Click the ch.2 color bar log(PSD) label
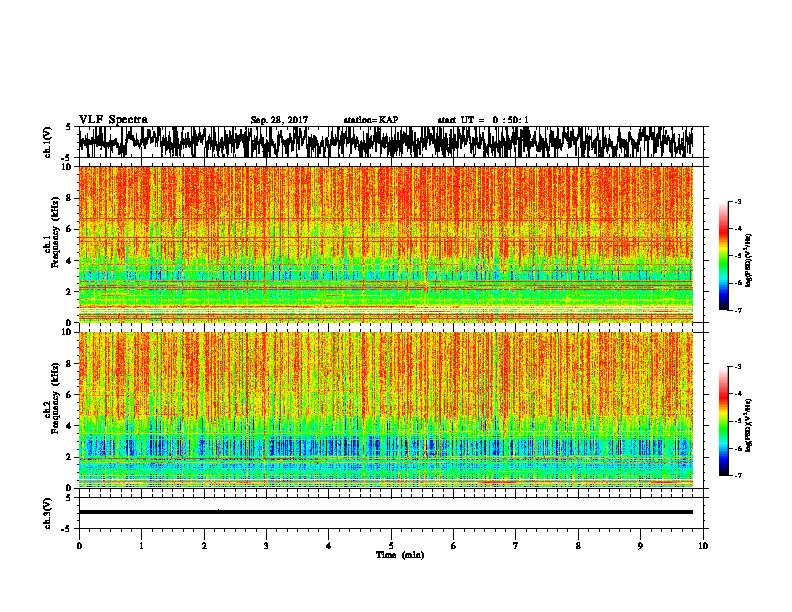 click(x=749, y=425)
